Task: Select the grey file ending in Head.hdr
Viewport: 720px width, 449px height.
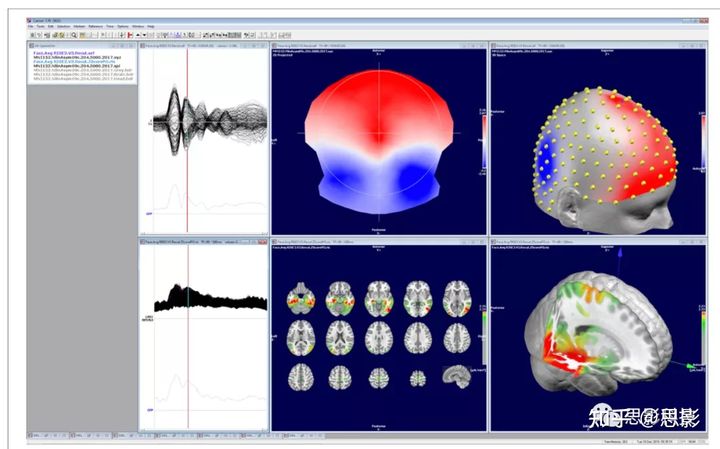Action: 83,79
